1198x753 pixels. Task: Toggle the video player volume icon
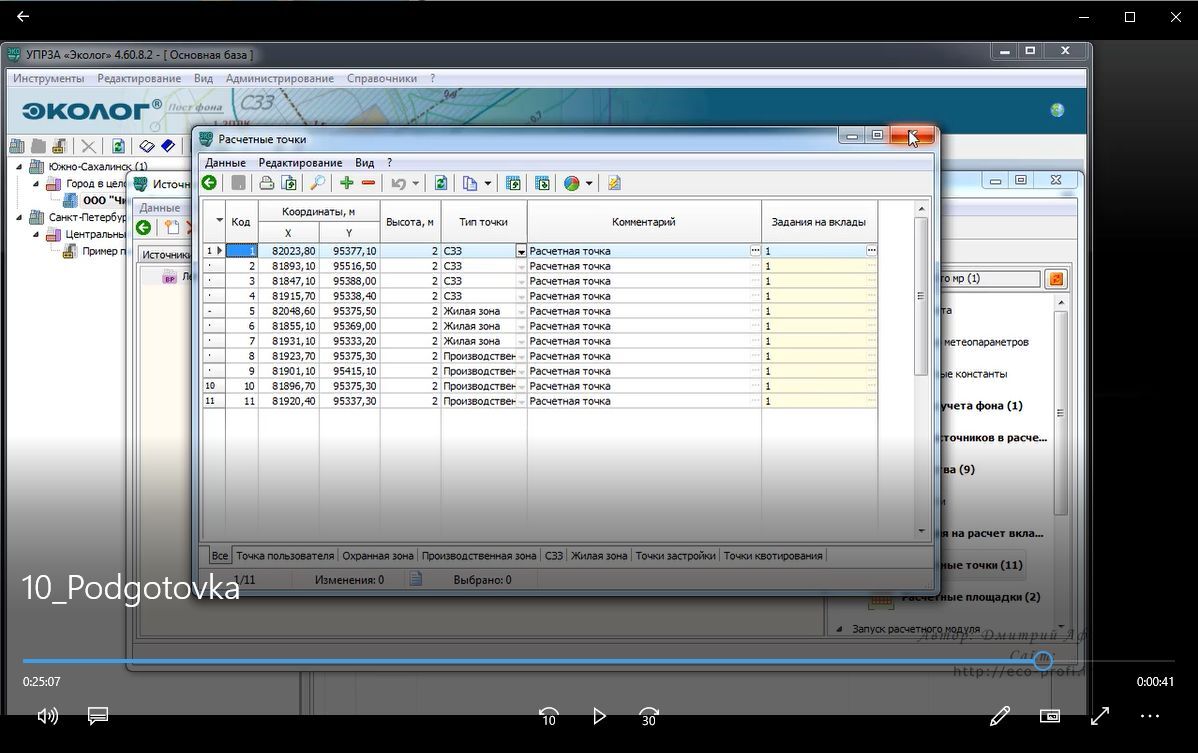[x=47, y=716]
